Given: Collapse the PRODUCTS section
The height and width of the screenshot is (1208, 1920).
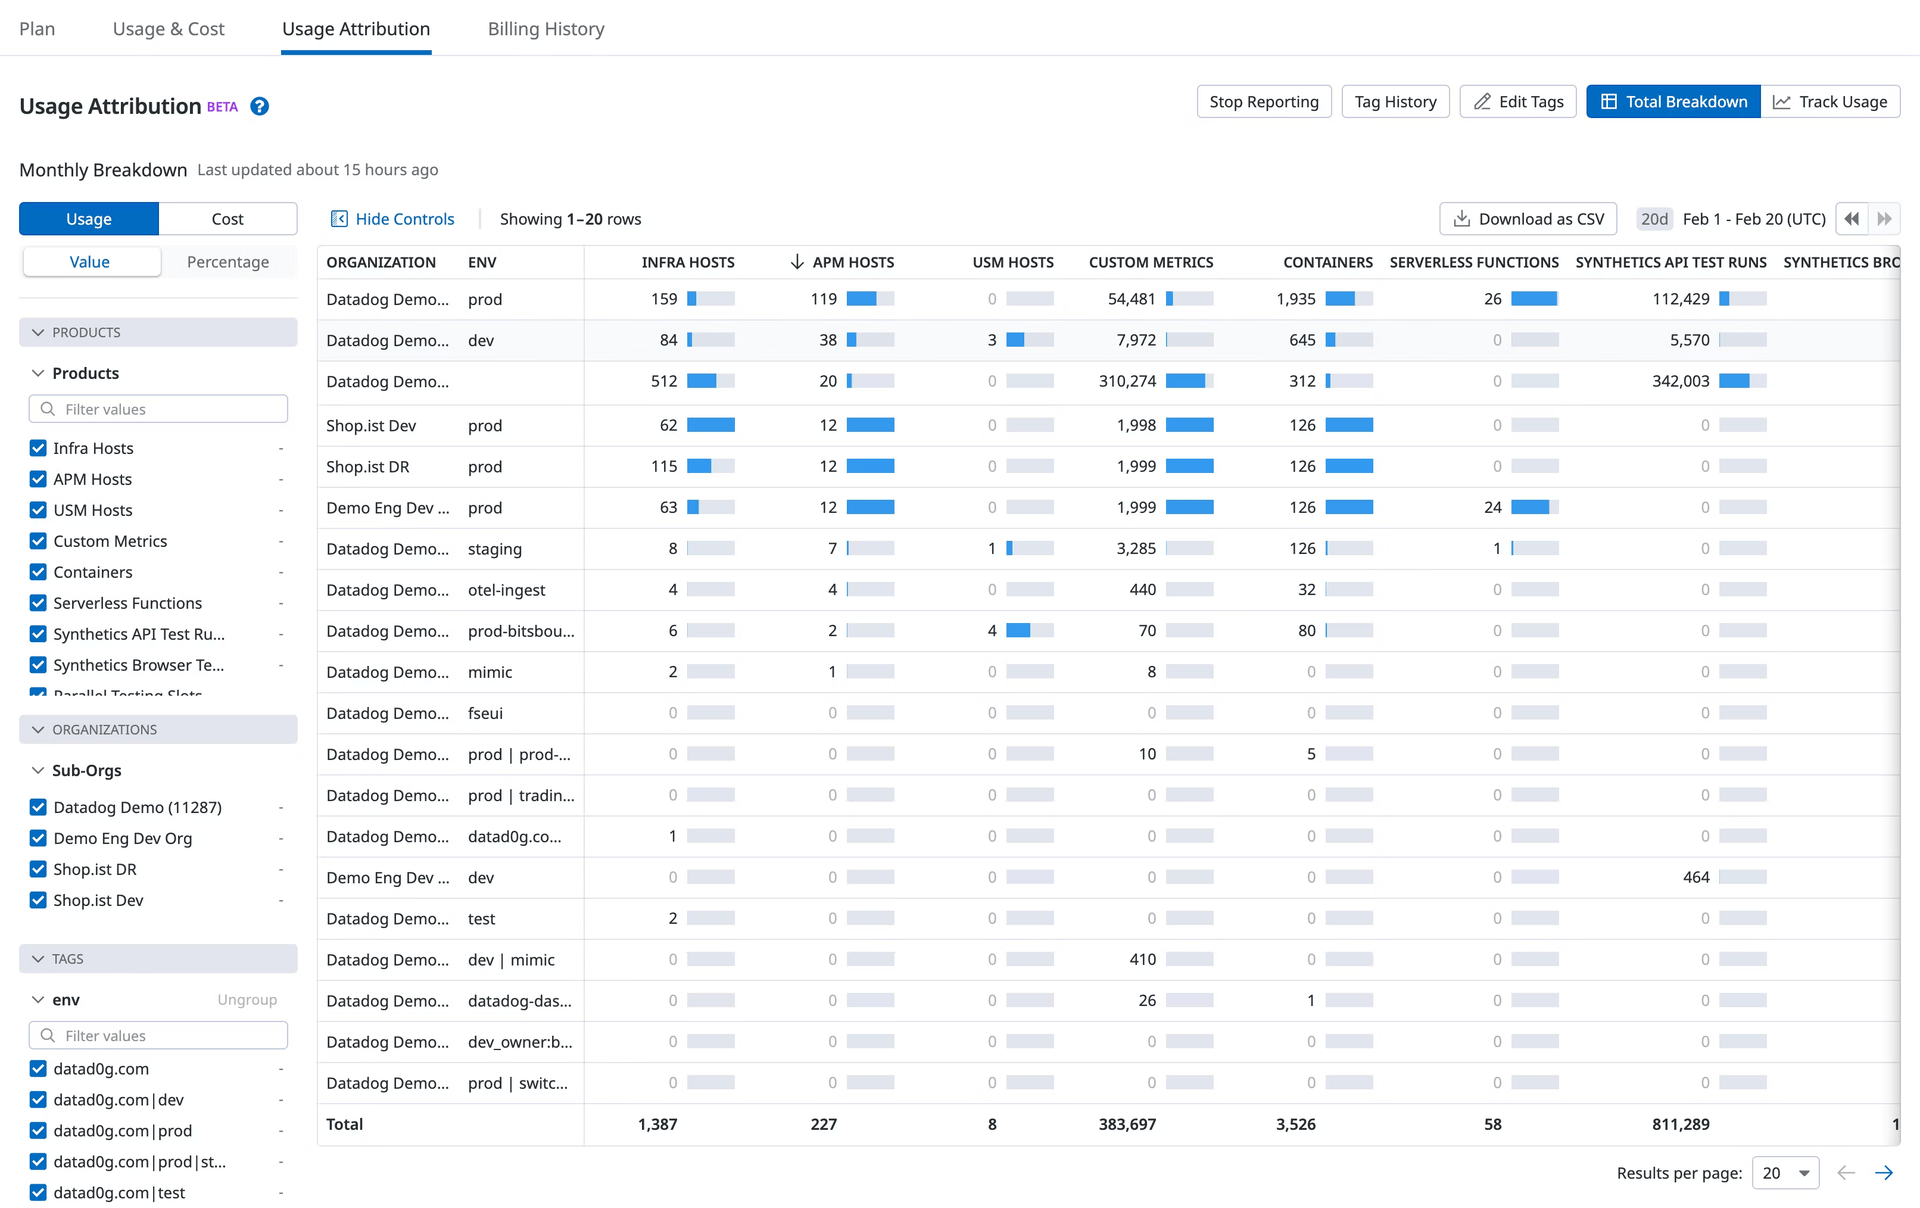Looking at the screenshot, I should (x=37, y=332).
